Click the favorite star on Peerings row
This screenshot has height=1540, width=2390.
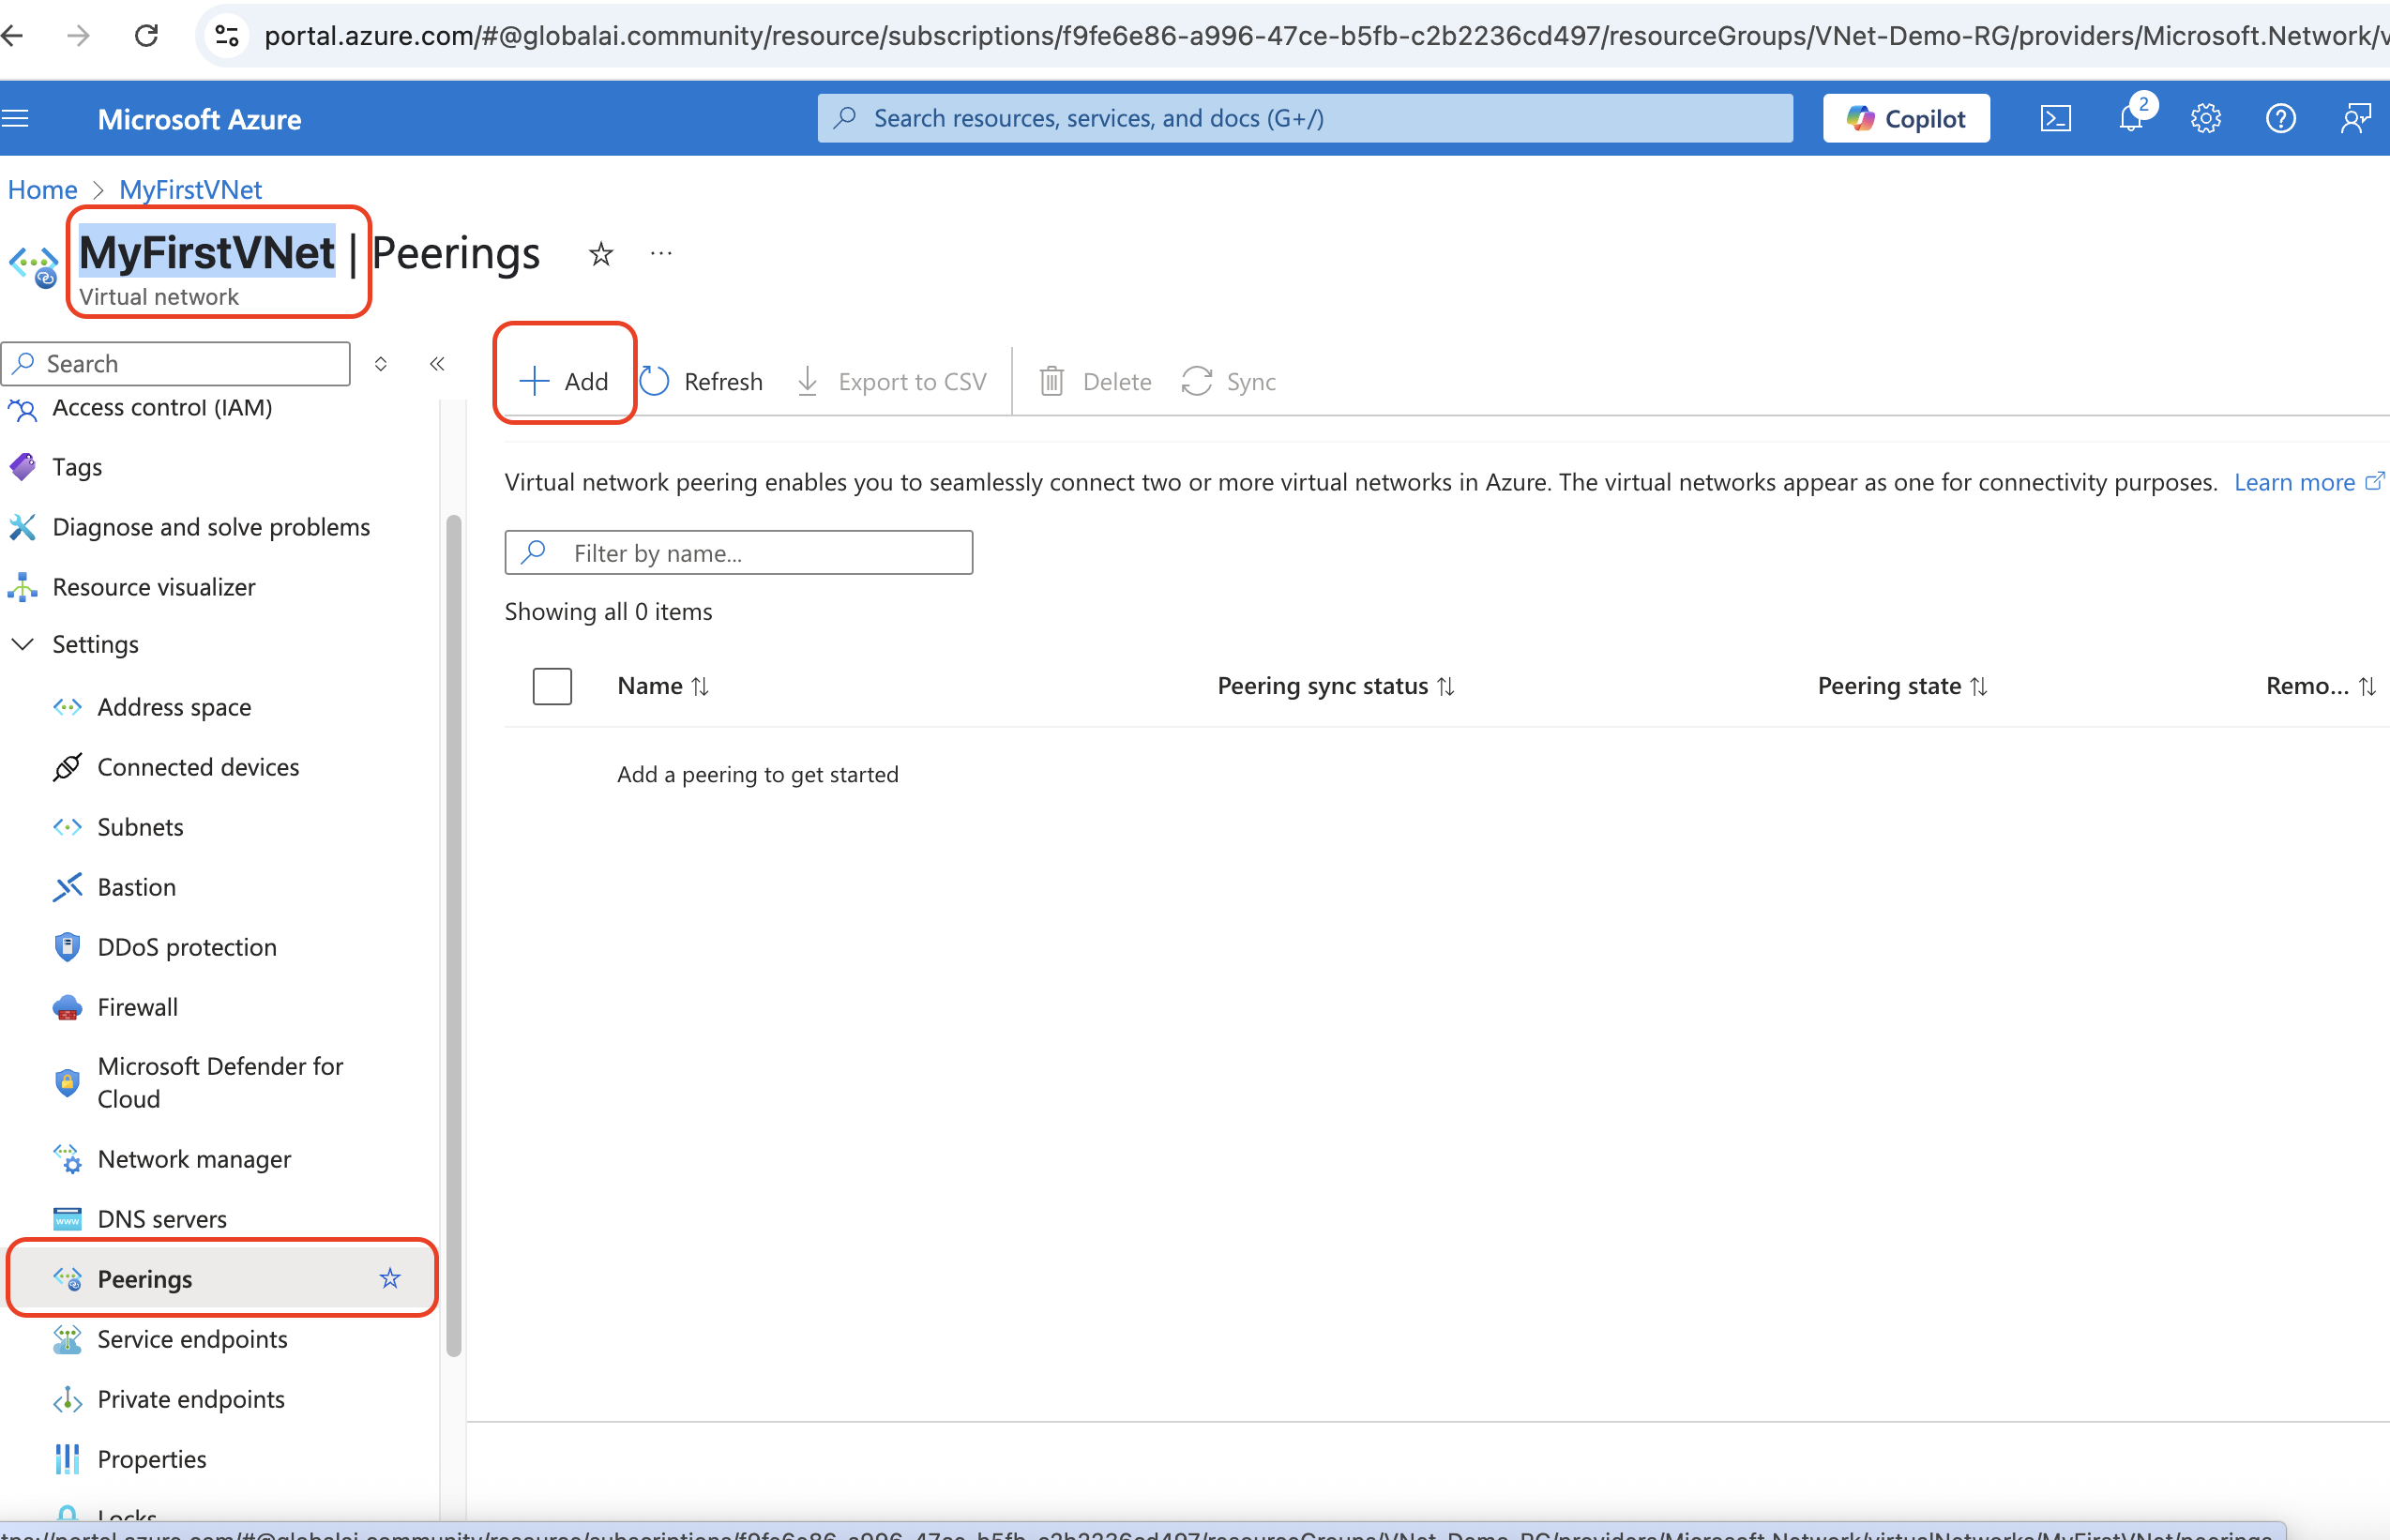coord(390,1279)
